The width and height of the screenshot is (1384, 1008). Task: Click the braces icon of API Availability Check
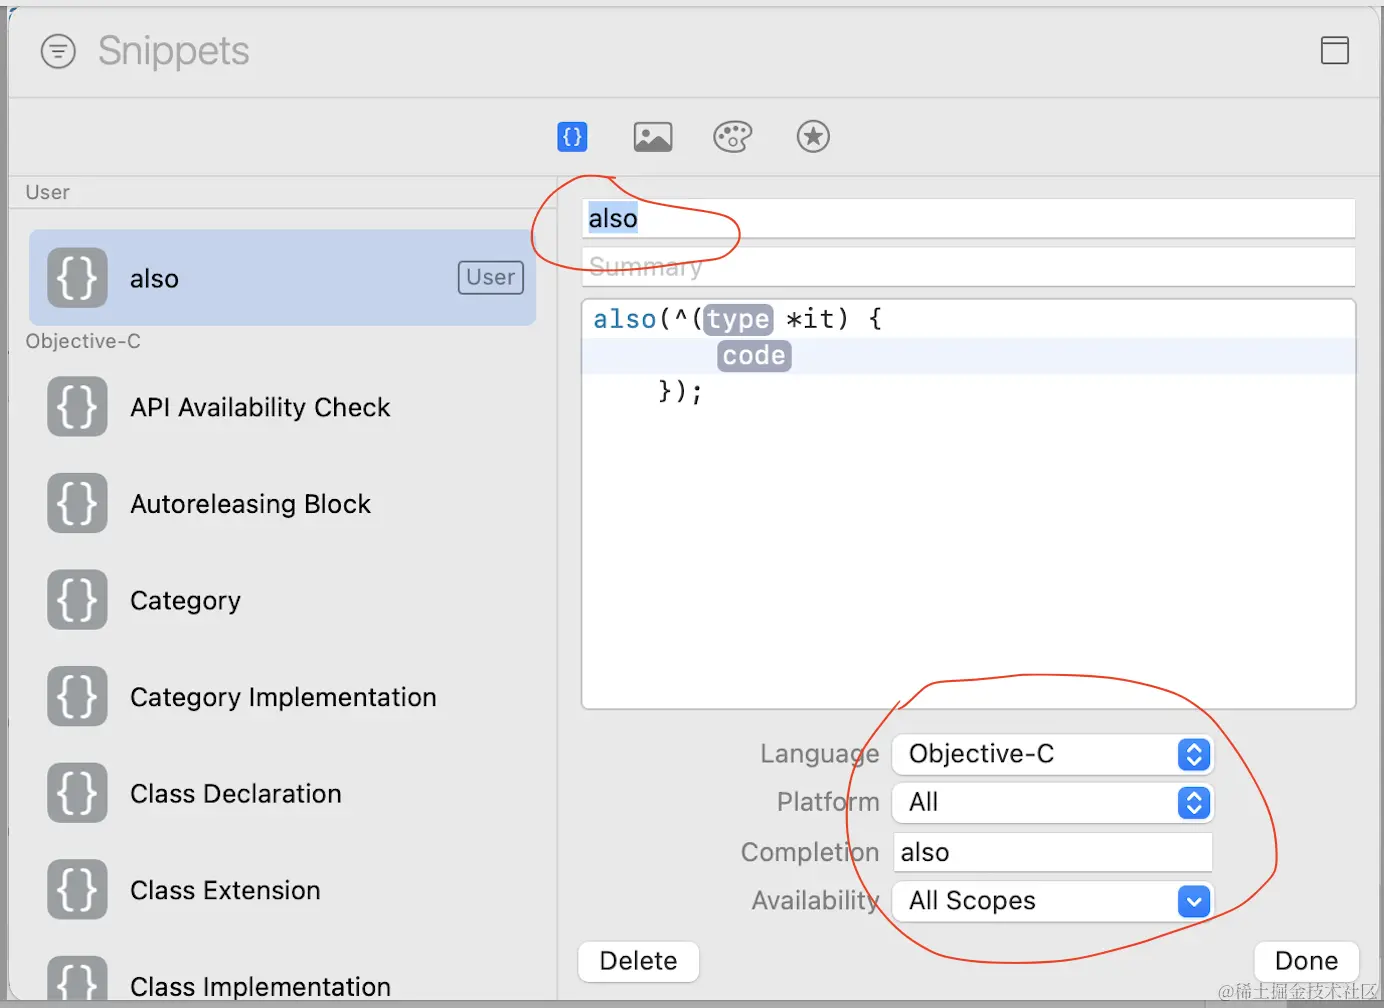[77, 407]
